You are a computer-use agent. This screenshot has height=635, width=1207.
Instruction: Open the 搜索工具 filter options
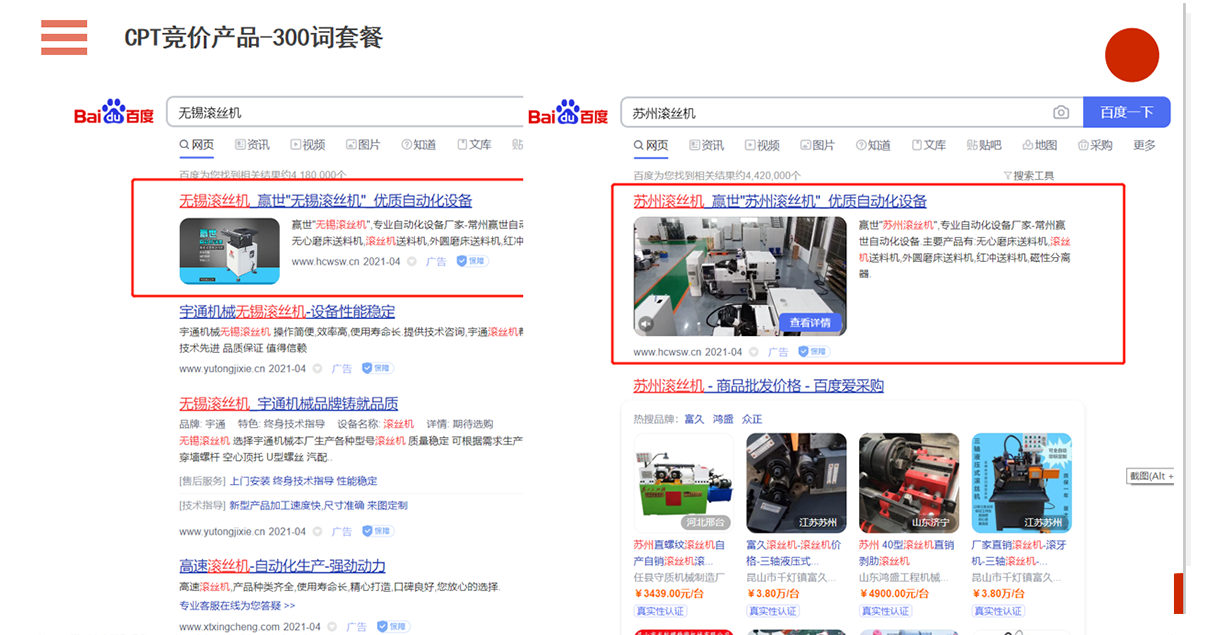pyautogui.click(x=1028, y=176)
